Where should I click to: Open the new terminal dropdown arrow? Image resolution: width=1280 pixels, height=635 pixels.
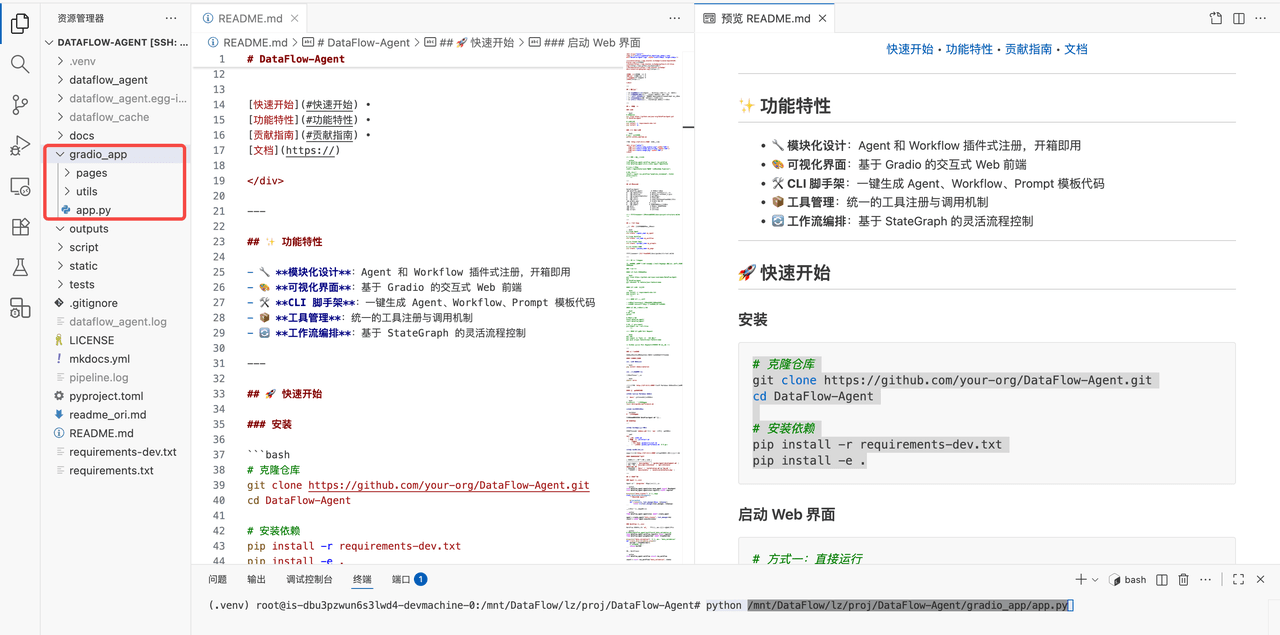pos(1094,579)
